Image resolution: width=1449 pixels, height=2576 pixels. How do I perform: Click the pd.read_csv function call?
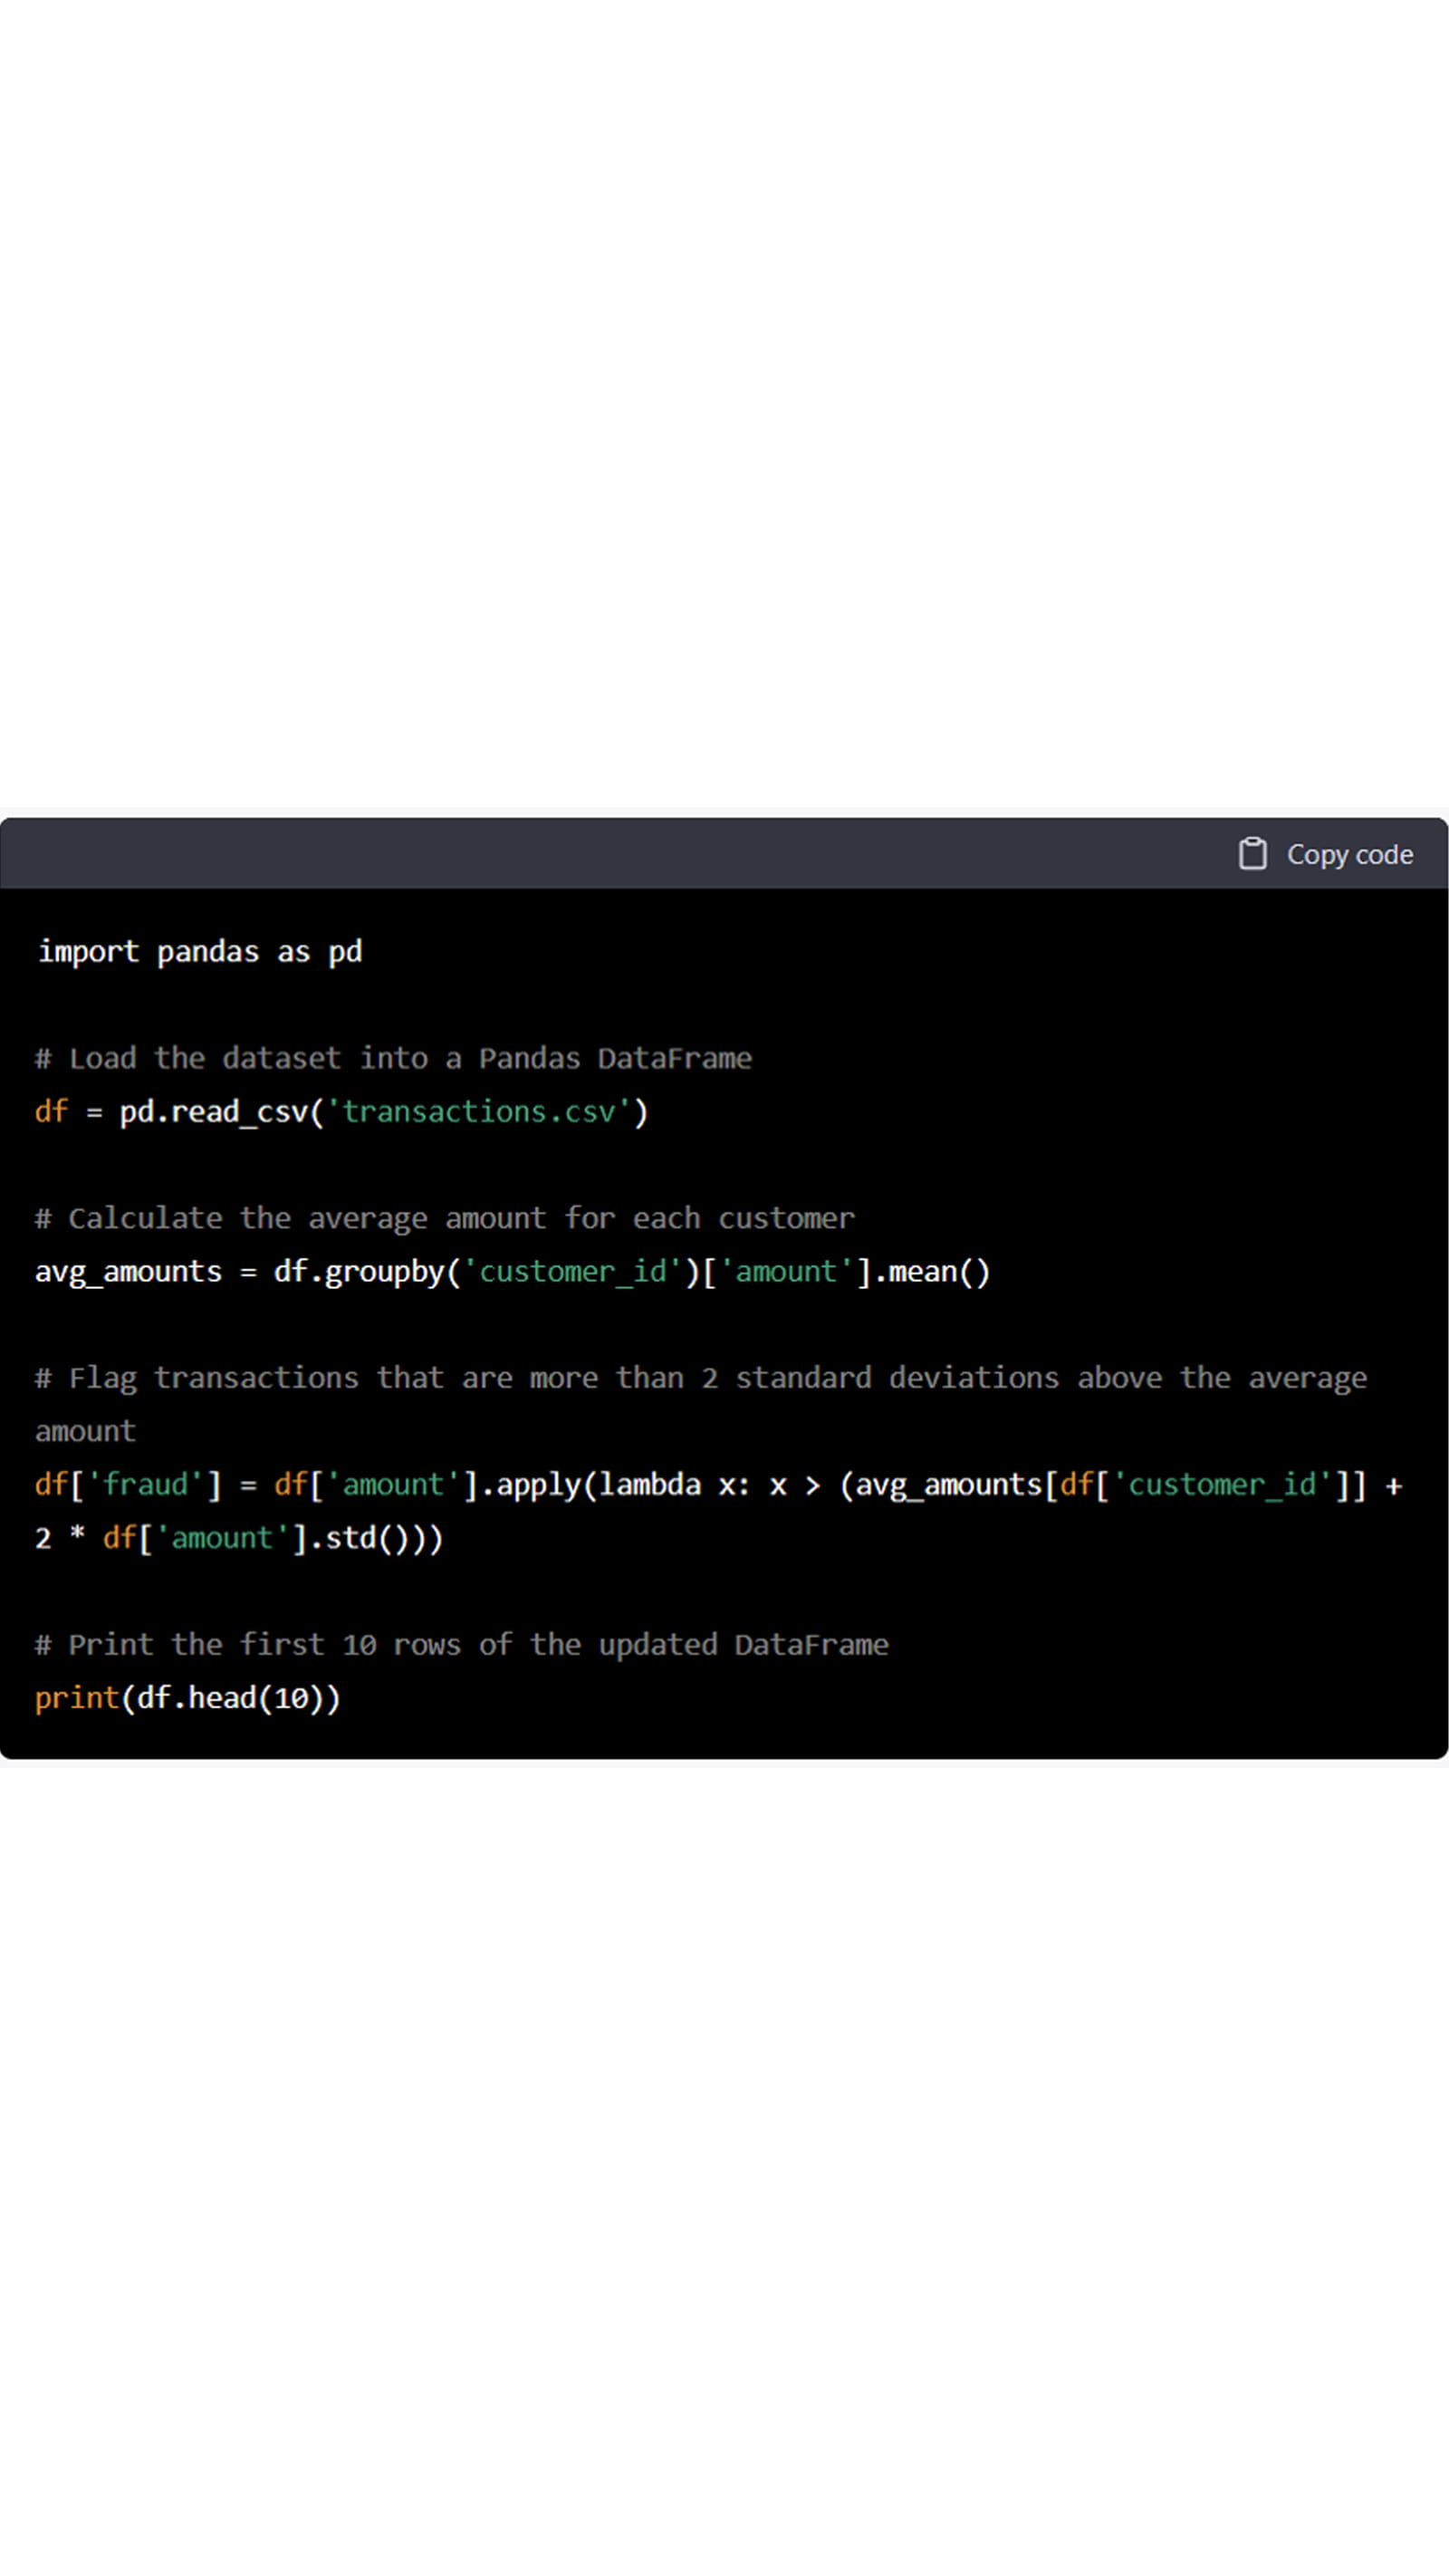[x=213, y=1112]
